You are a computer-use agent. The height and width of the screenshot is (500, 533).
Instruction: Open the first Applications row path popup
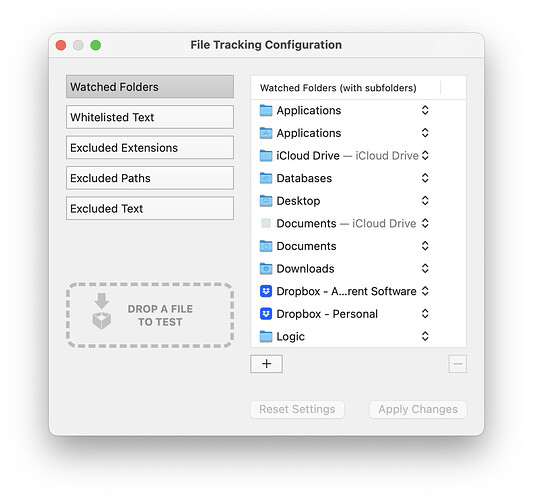click(x=425, y=110)
